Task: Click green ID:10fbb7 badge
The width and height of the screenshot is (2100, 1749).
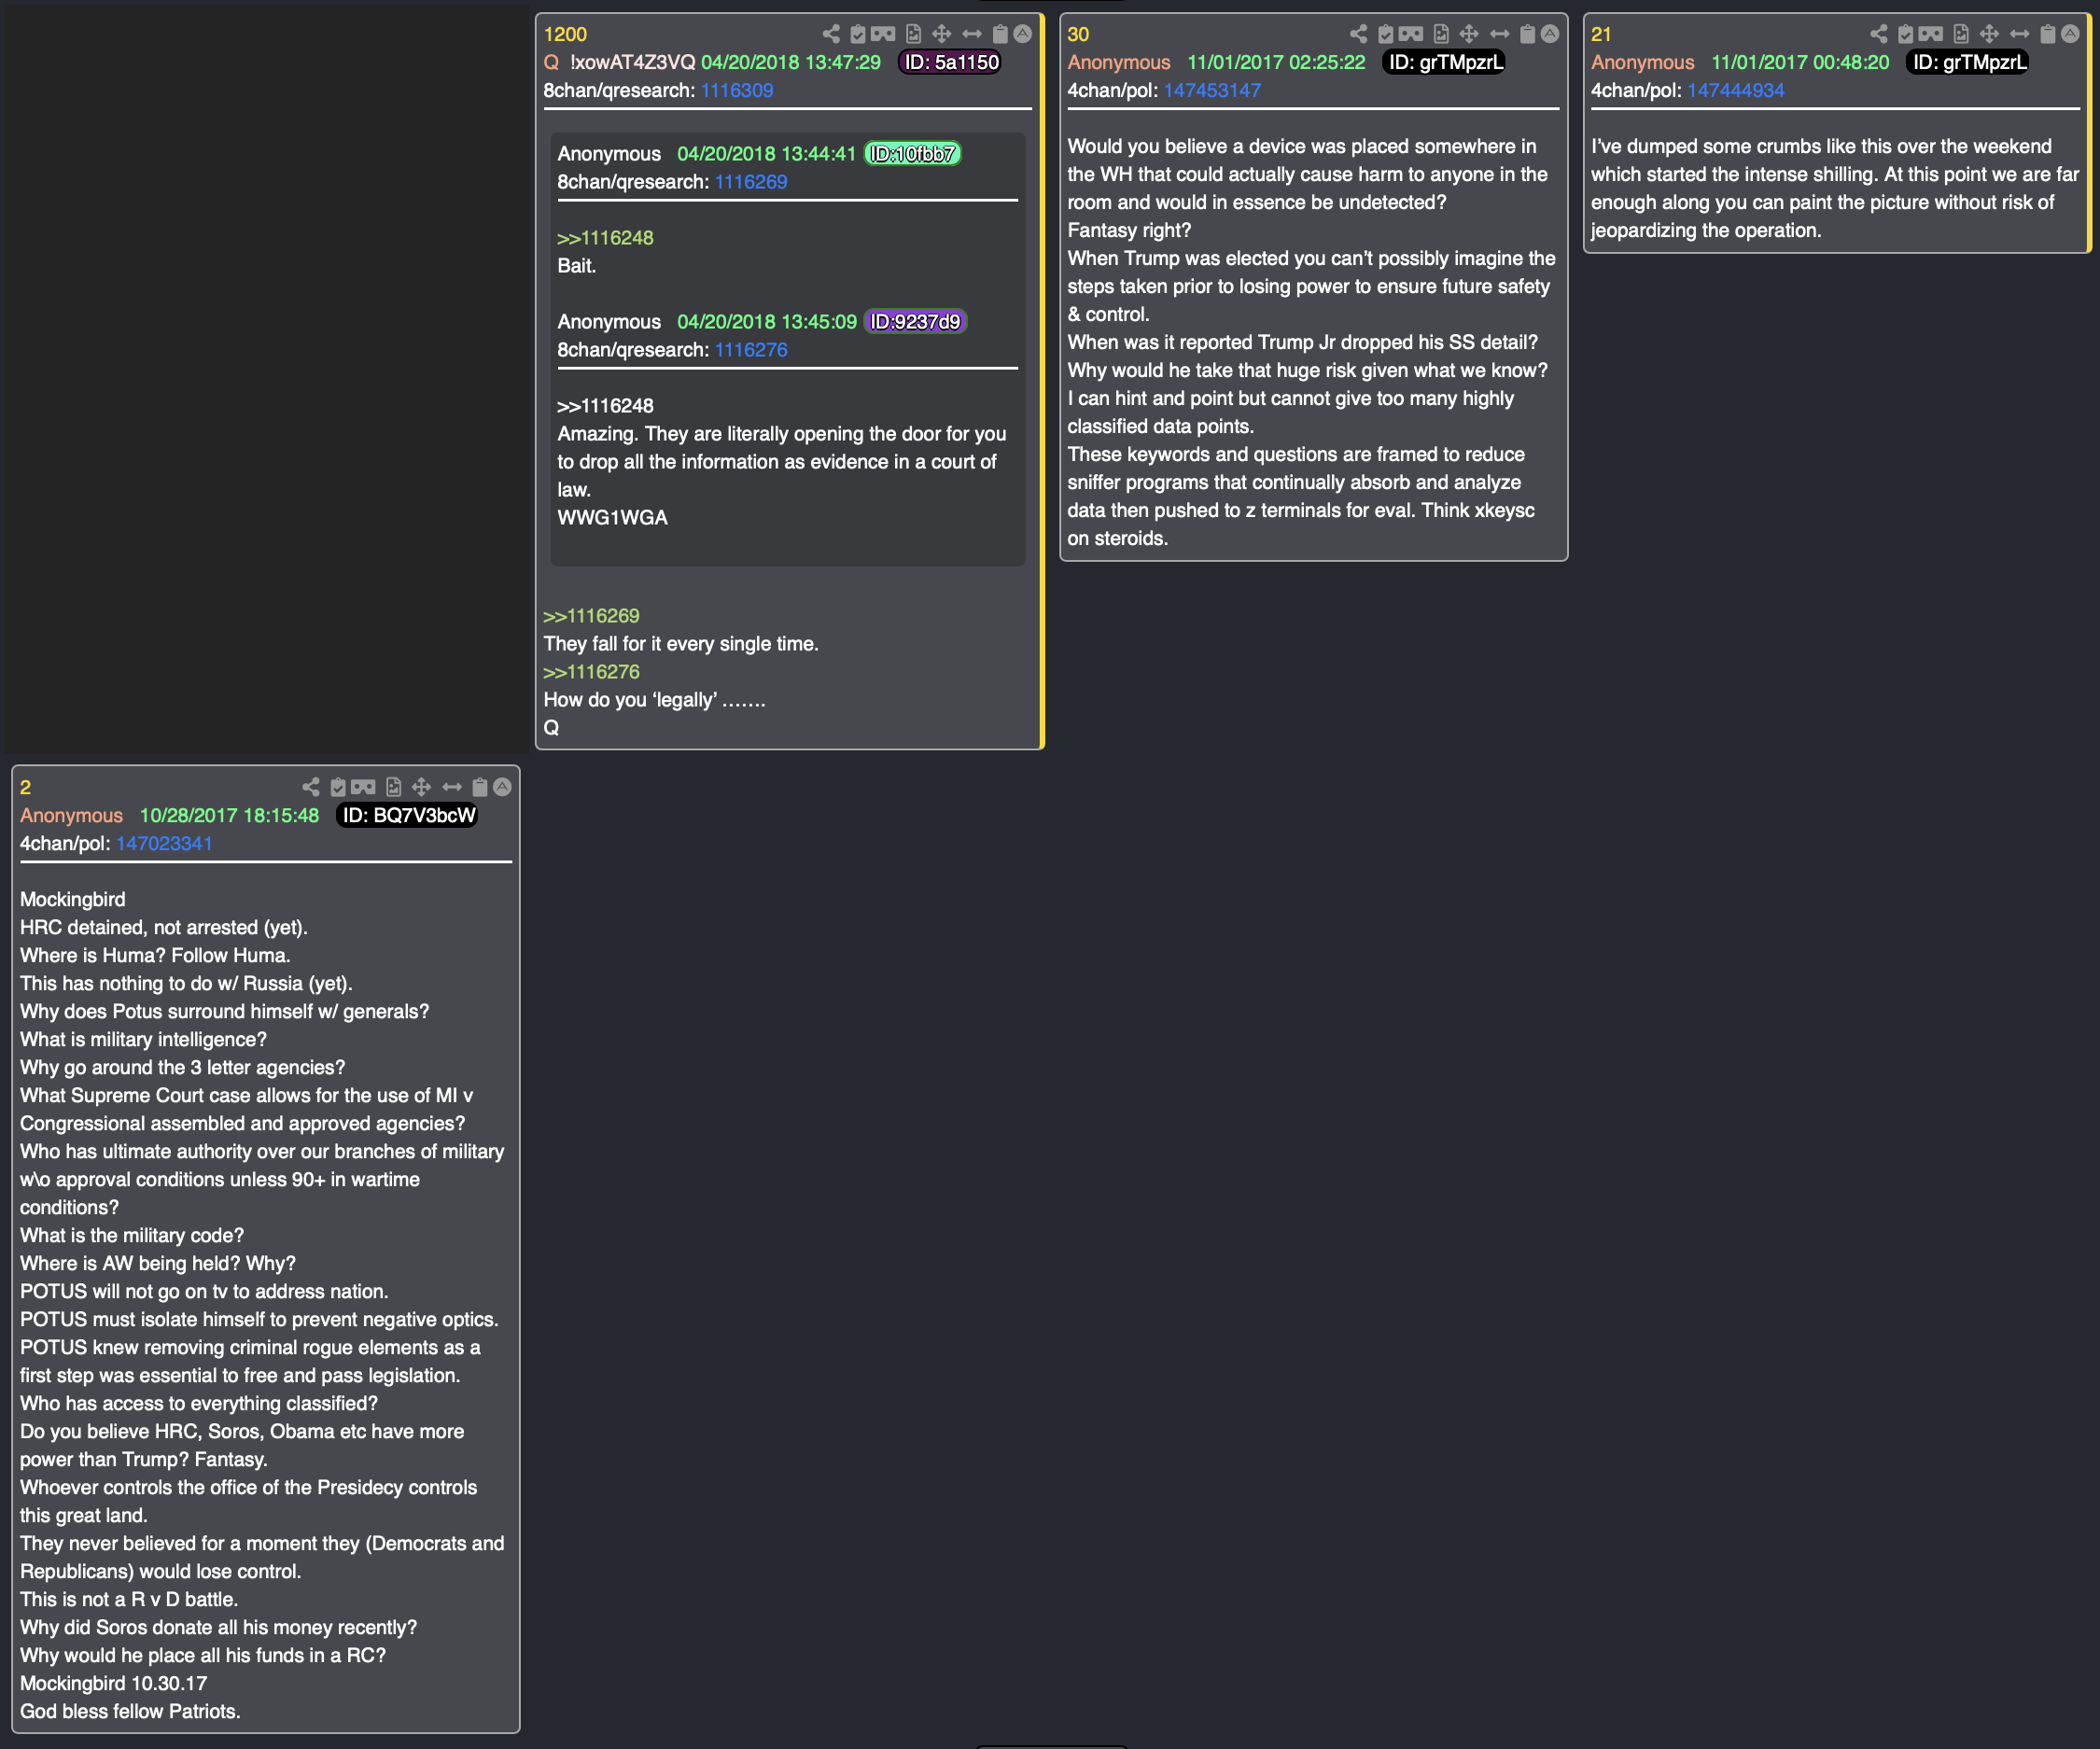Action: click(912, 154)
